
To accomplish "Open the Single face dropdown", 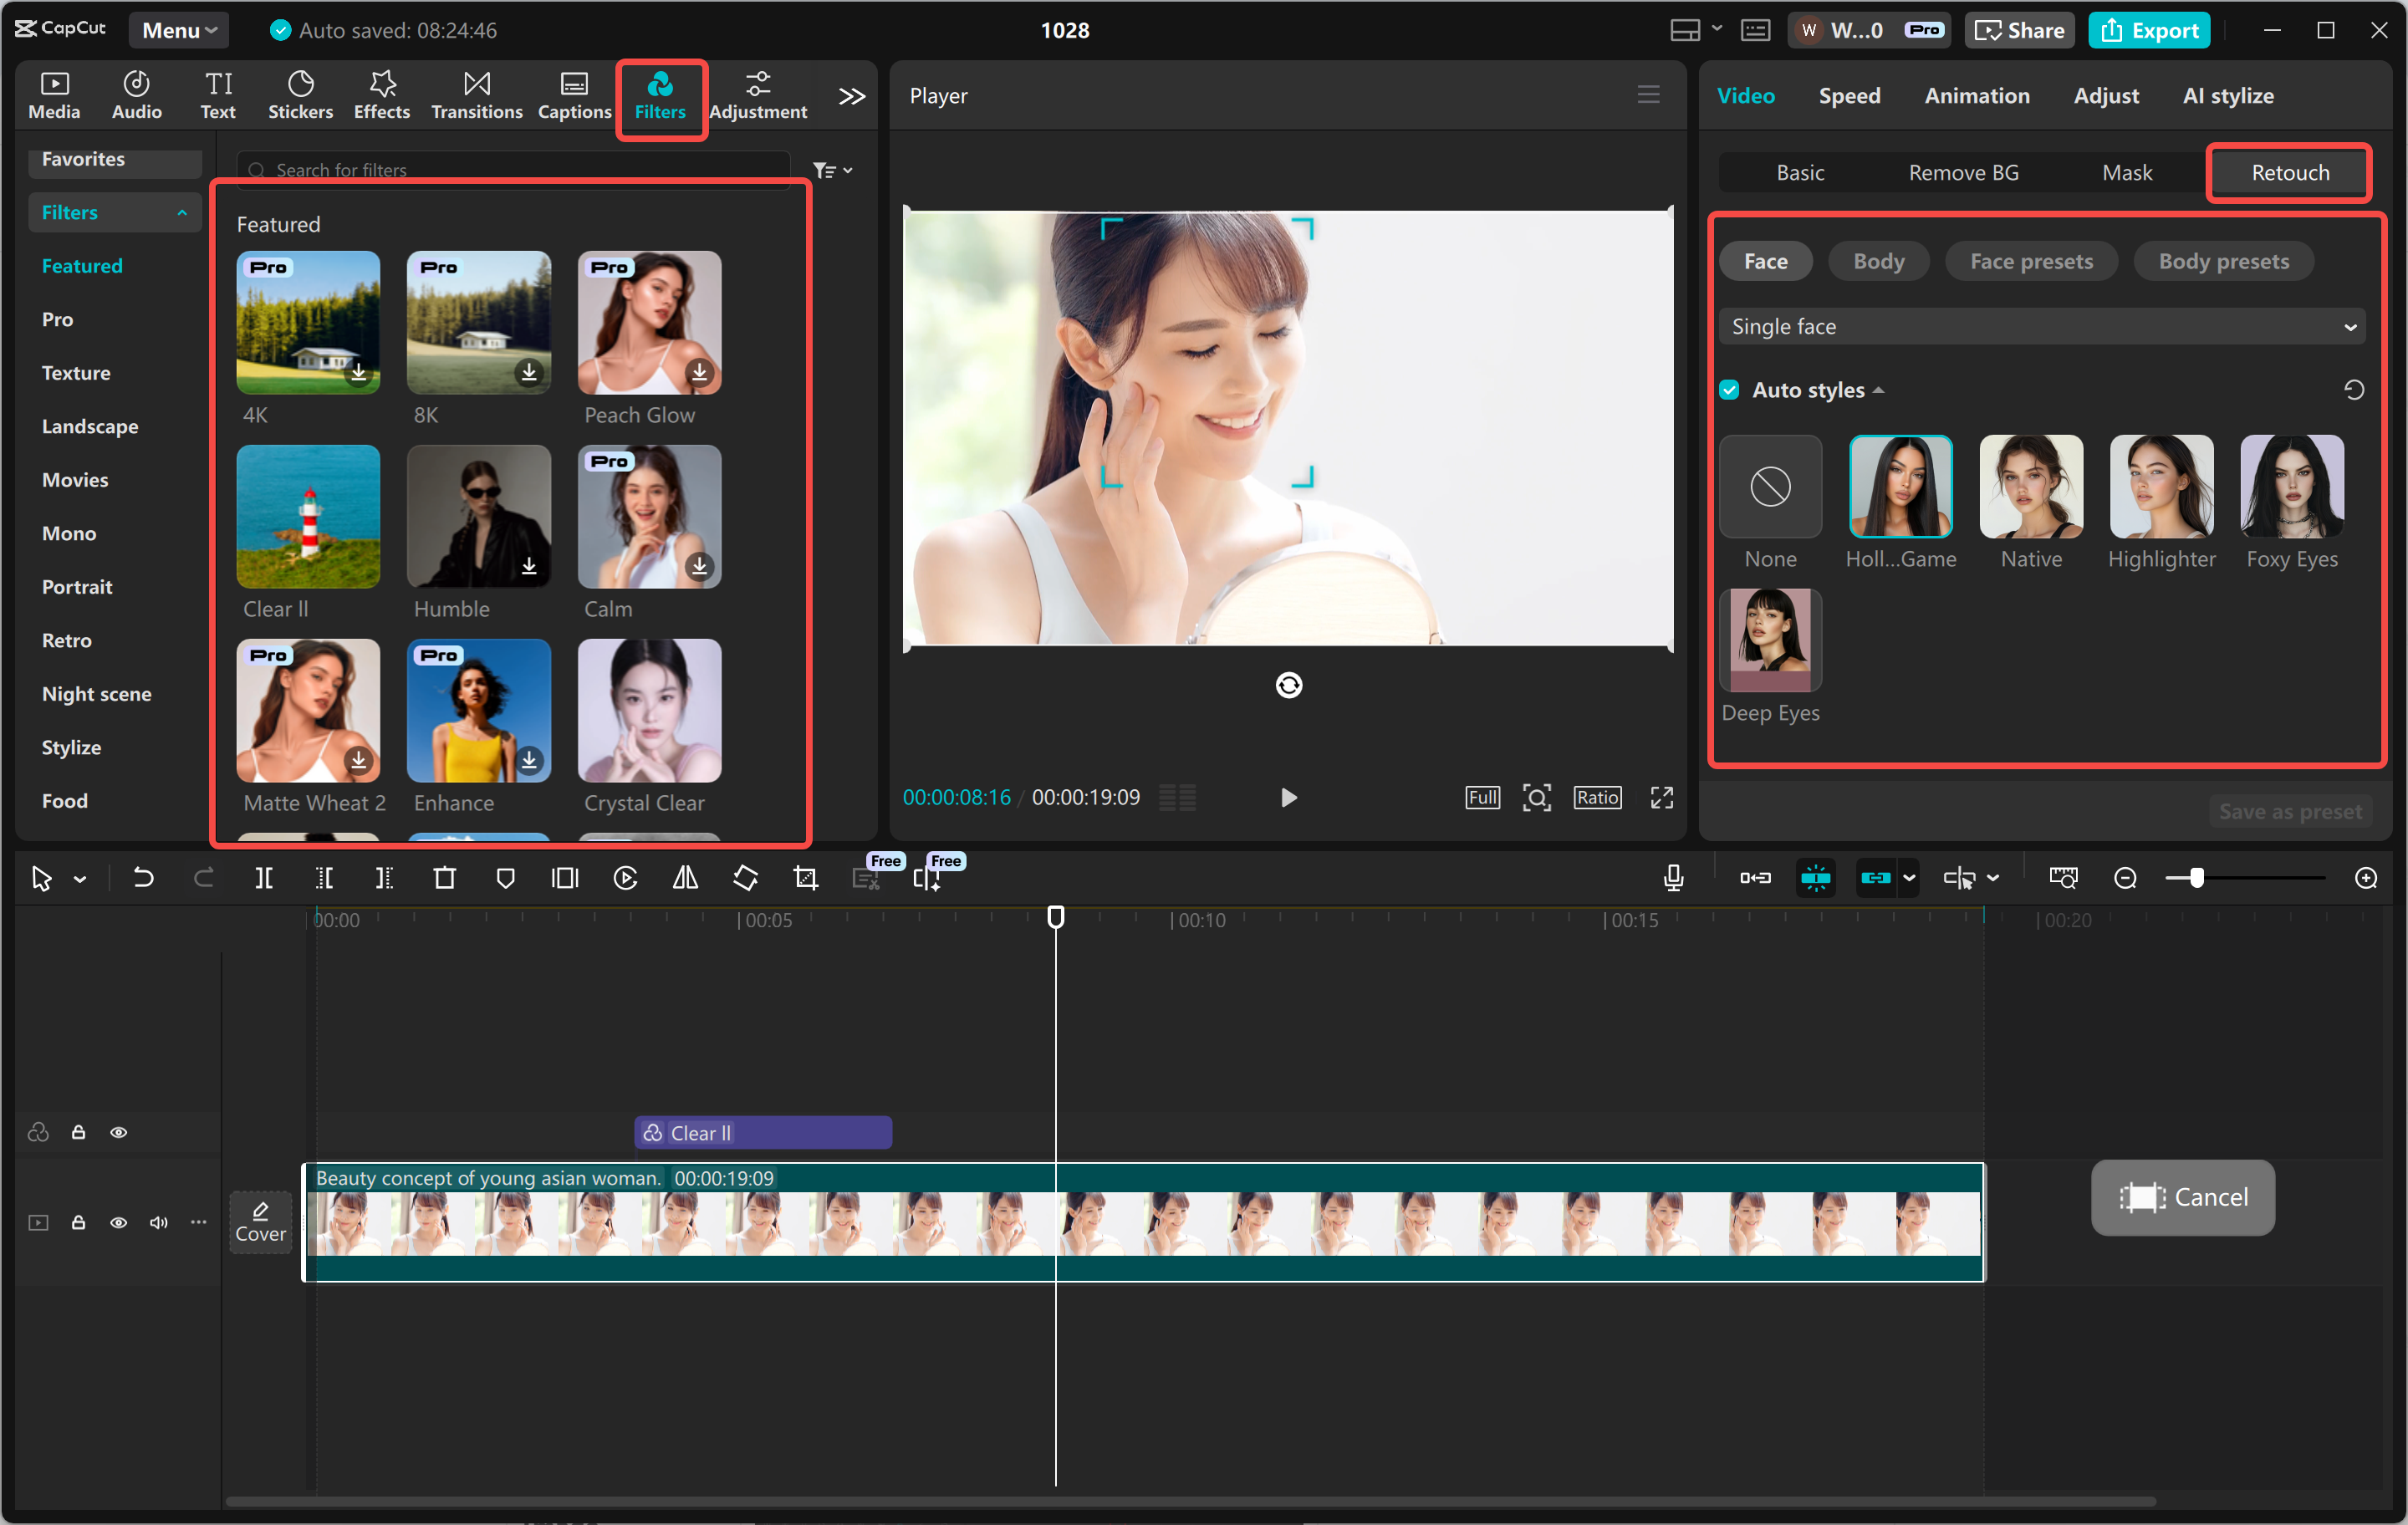I will click(x=2042, y=326).
